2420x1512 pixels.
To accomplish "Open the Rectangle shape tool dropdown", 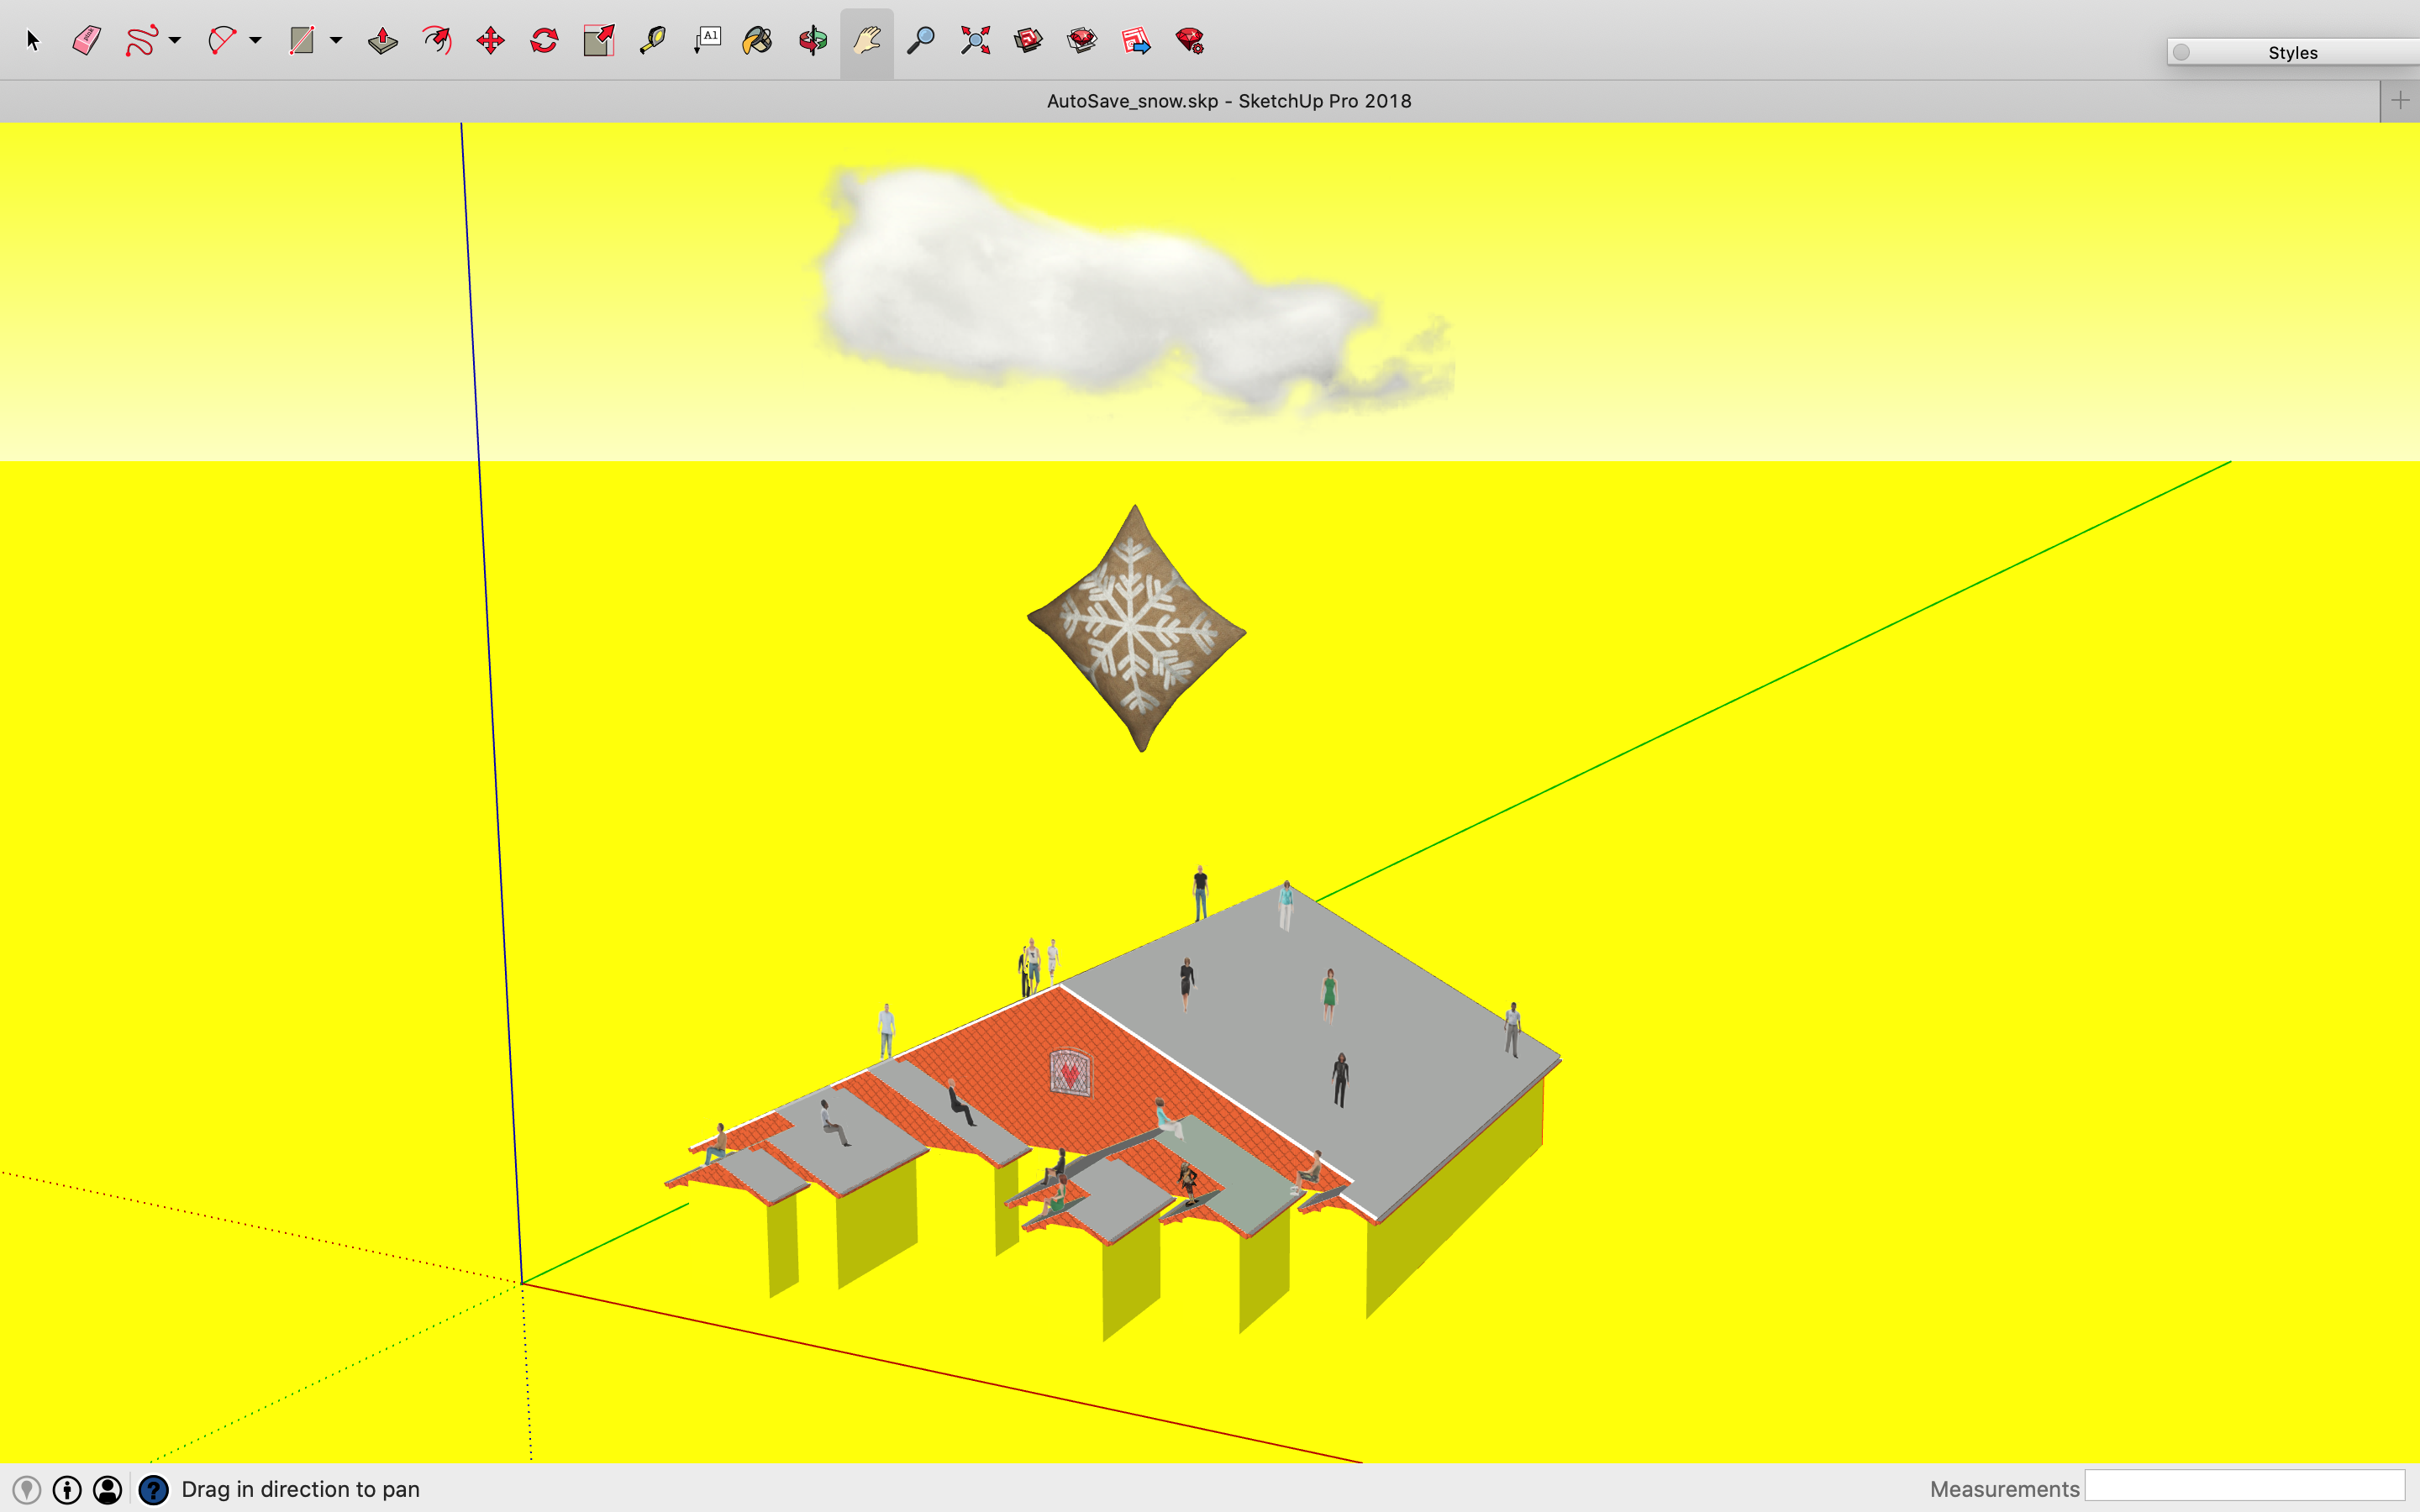I will (x=337, y=41).
